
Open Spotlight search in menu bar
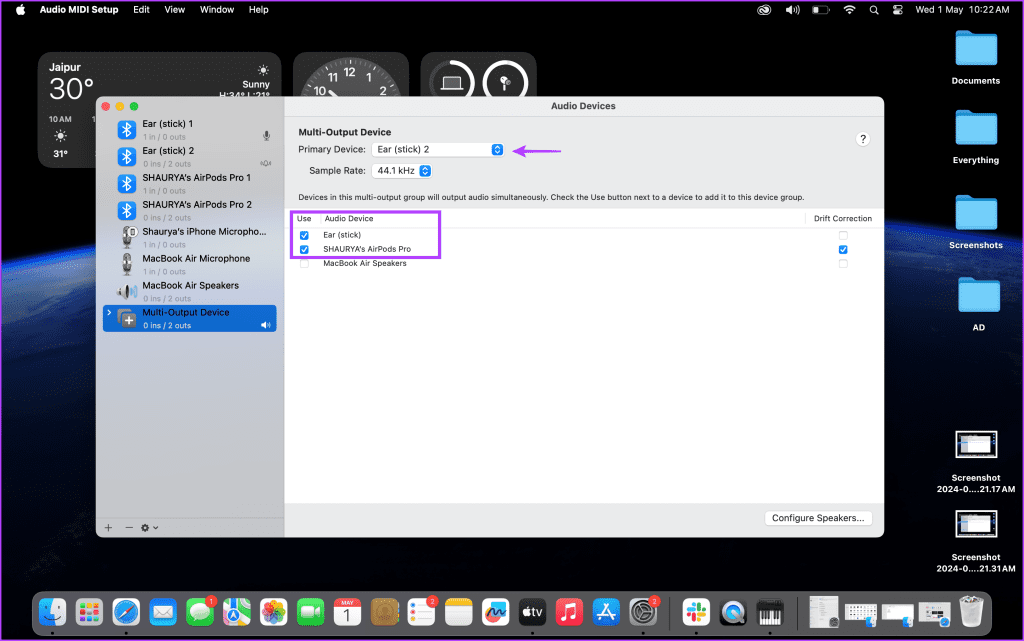(x=874, y=10)
